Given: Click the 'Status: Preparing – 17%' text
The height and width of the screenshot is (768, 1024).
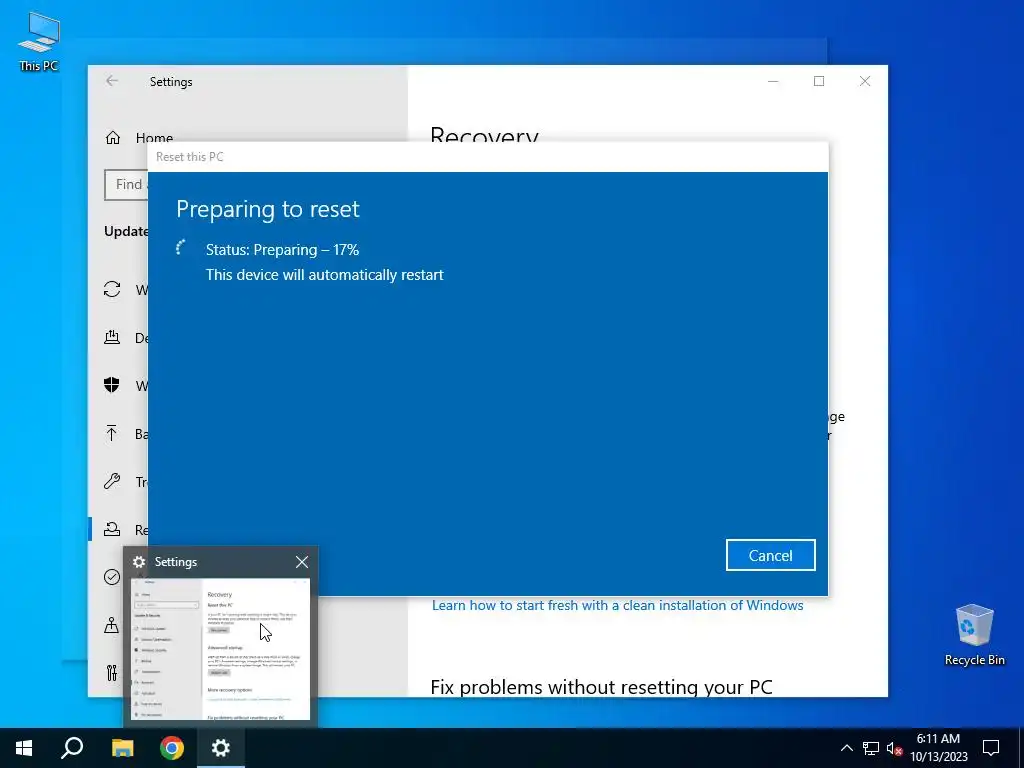Looking at the screenshot, I should 282,249.
